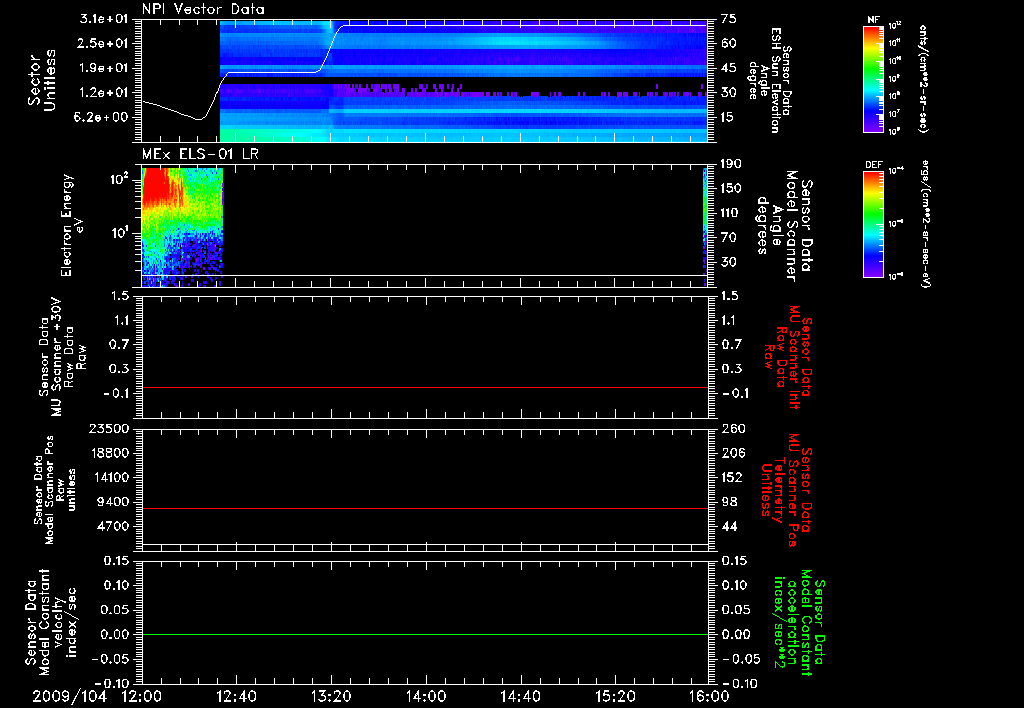Click the 18800 scanner position tick label

click(x=110, y=453)
